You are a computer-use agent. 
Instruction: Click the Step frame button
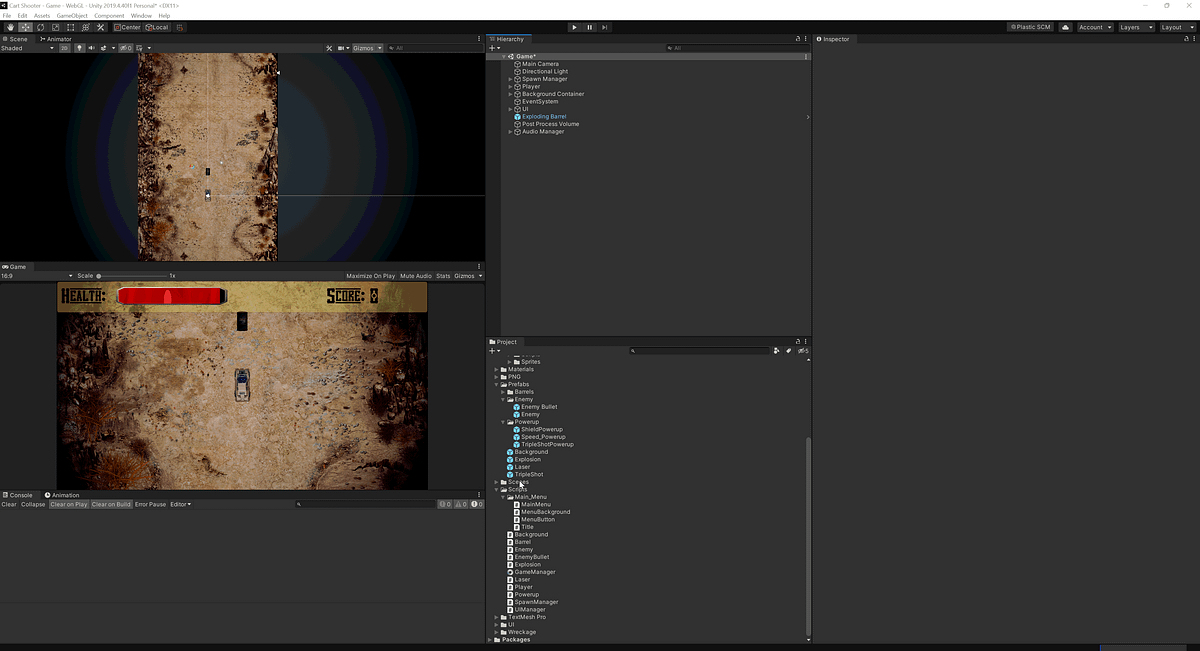click(x=604, y=27)
